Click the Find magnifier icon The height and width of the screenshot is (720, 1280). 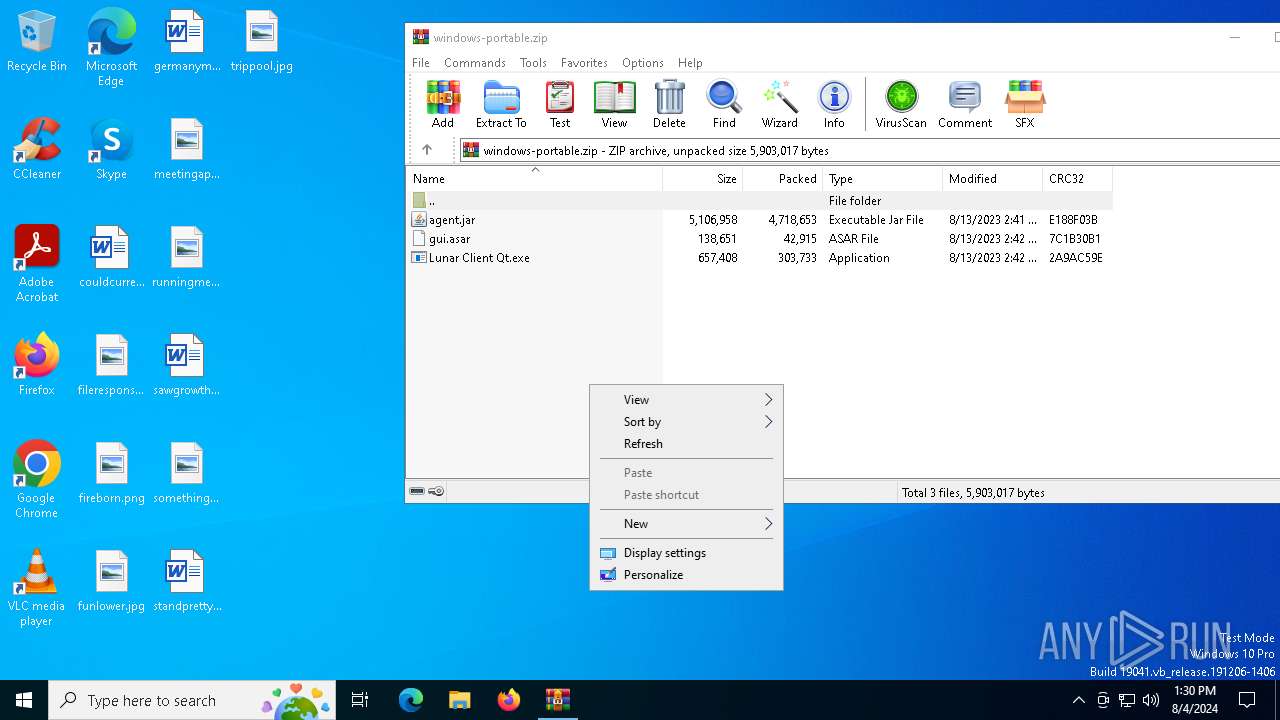[724, 104]
